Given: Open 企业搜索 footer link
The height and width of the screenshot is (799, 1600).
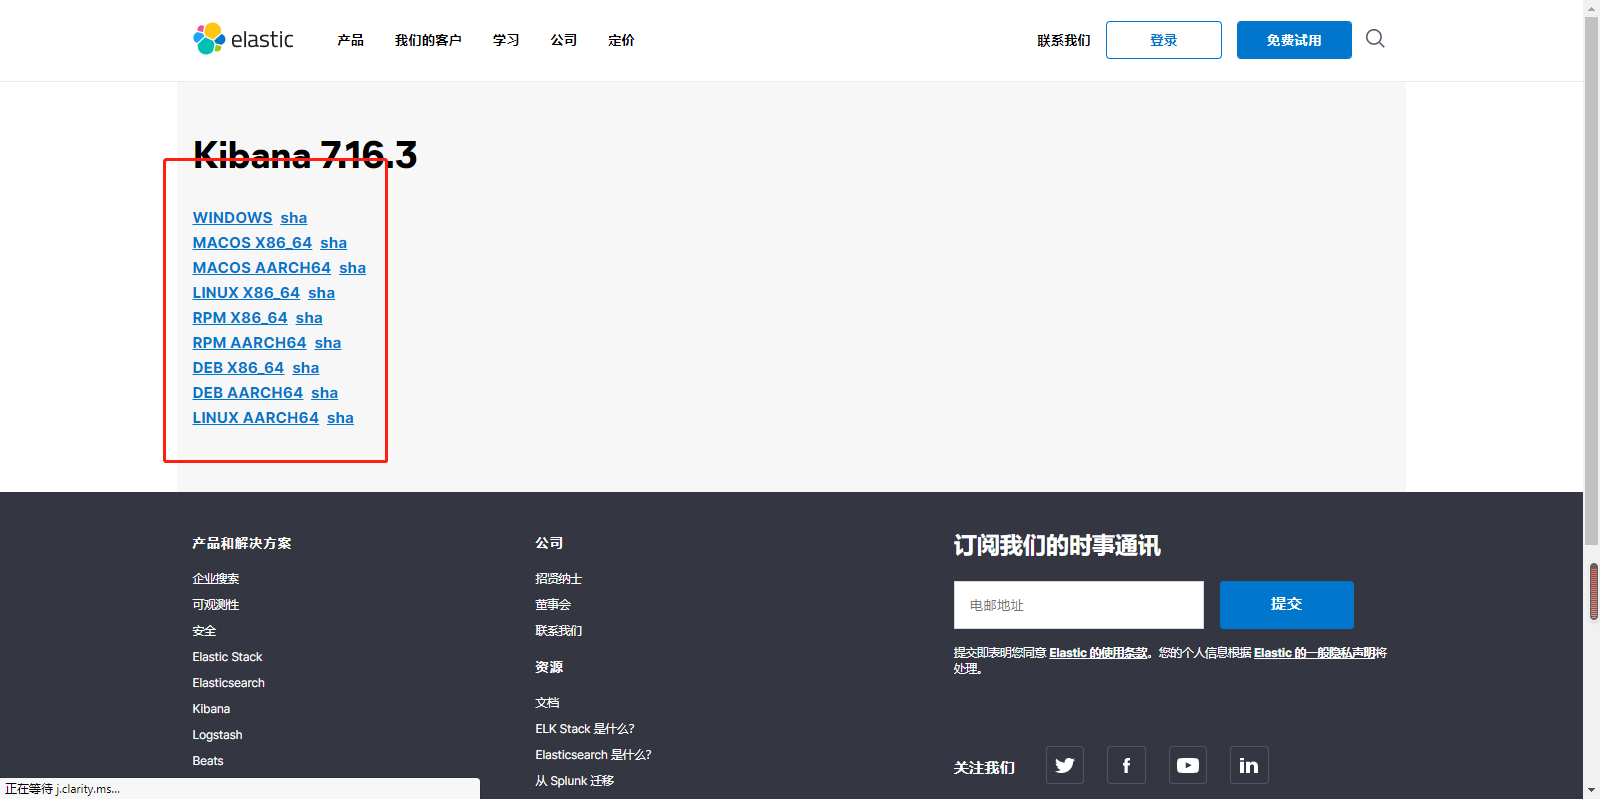Looking at the screenshot, I should [x=216, y=579].
